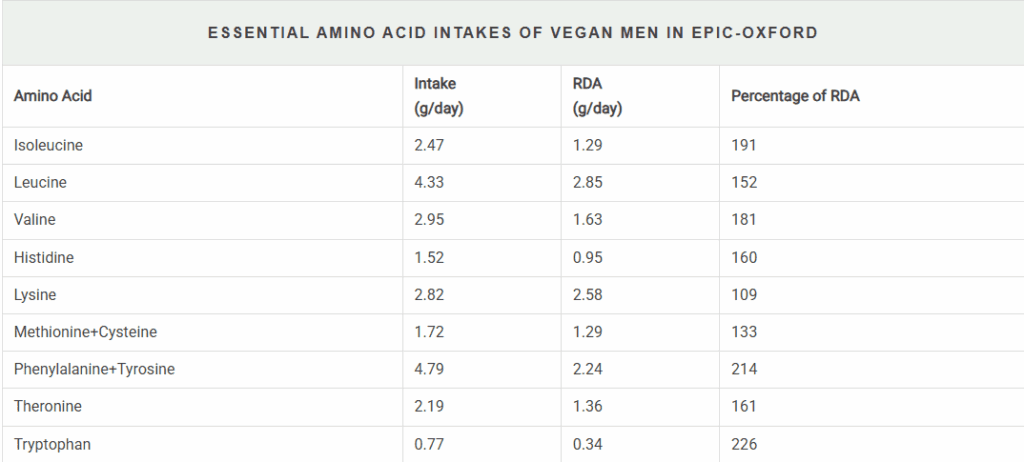
Task: Select Lysine's RDA value 2.58
Action: pyautogui.click(x=588, y=294)
